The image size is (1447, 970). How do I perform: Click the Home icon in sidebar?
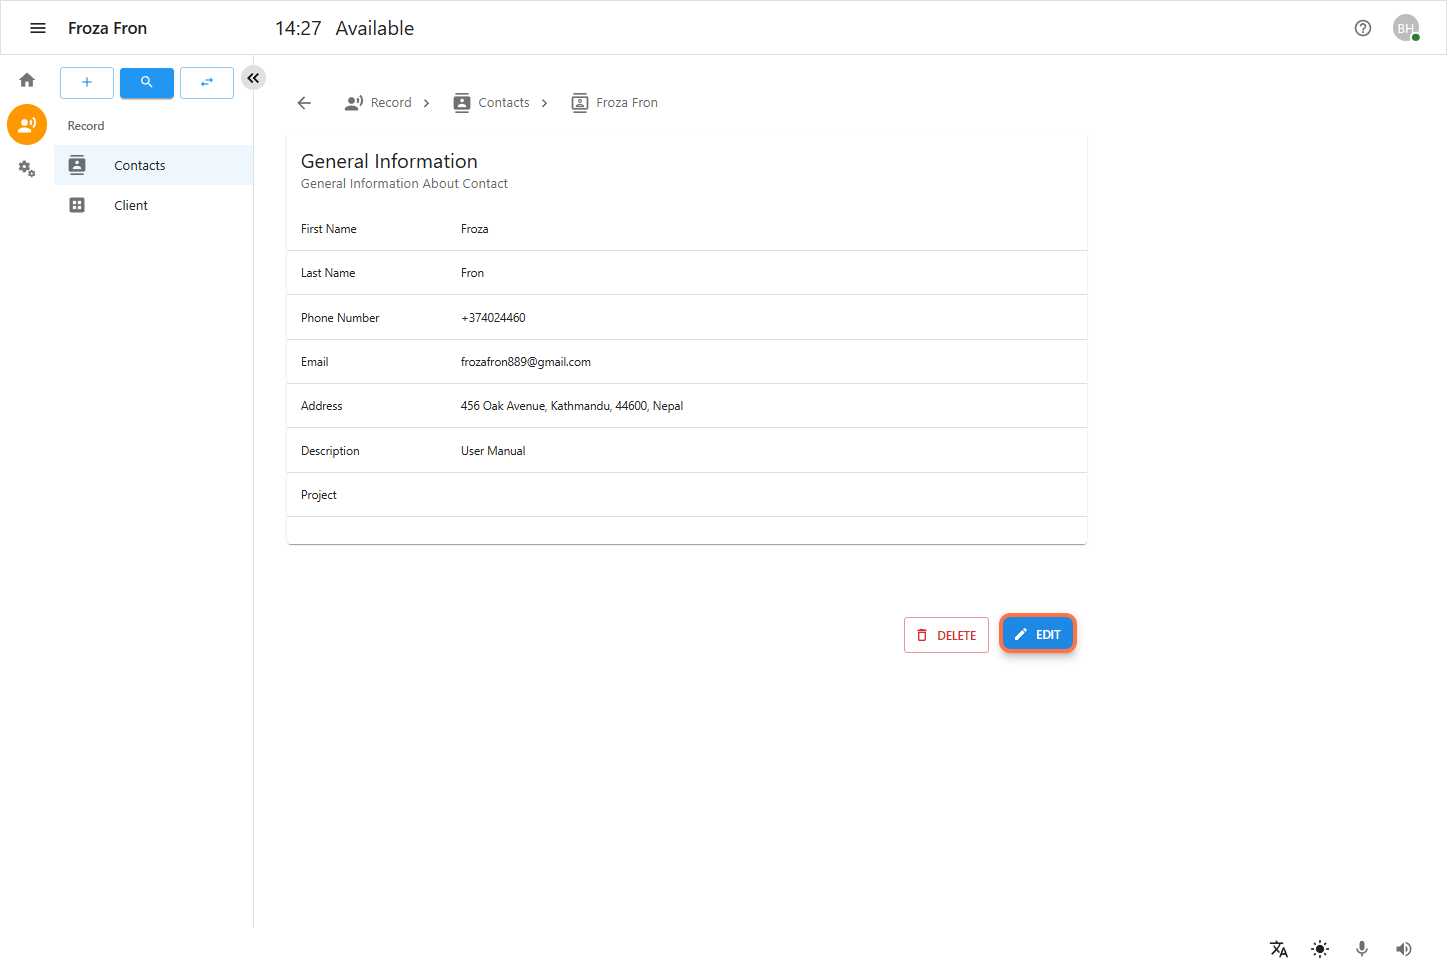tap(27, 80)
